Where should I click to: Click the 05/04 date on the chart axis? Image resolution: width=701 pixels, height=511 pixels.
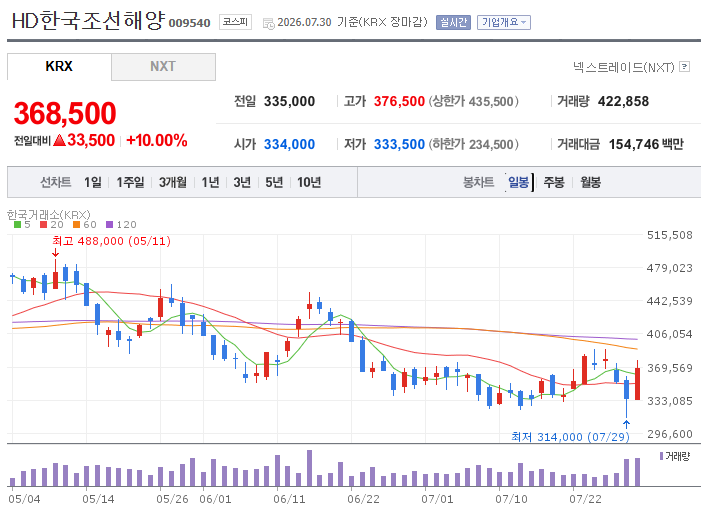[24, 499]
